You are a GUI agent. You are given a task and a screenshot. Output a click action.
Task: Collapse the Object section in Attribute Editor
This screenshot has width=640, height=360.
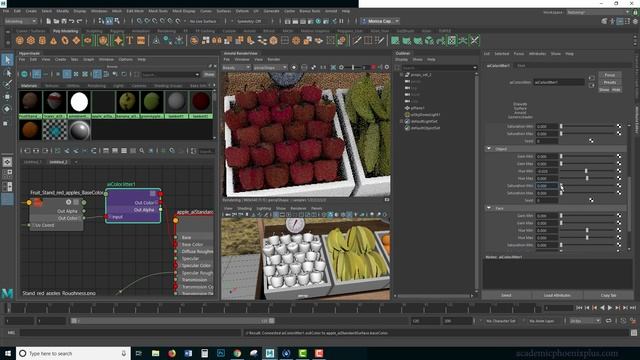[489, 149]
